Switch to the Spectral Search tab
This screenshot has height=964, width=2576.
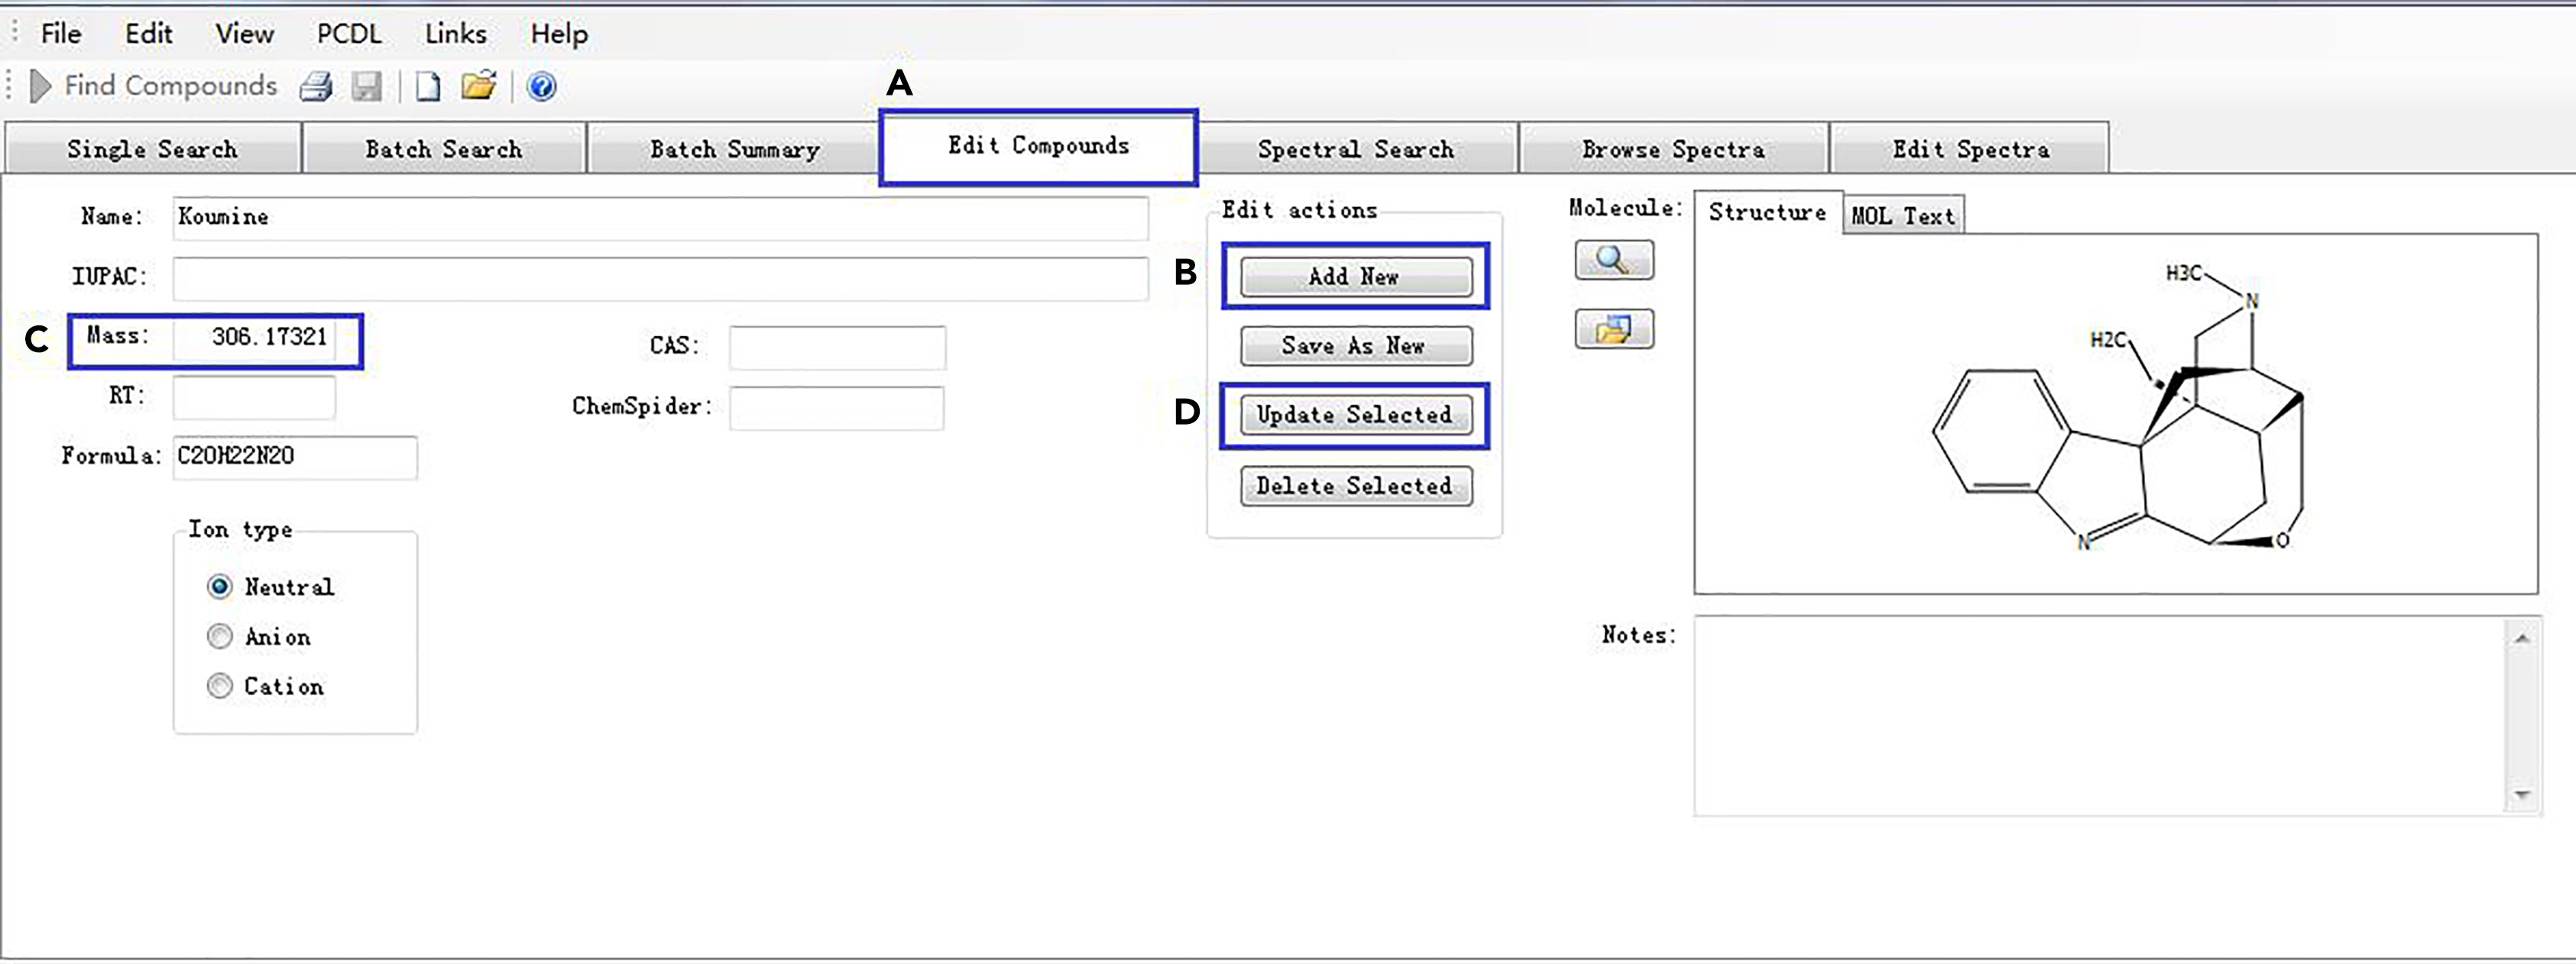click(1355, 149)
